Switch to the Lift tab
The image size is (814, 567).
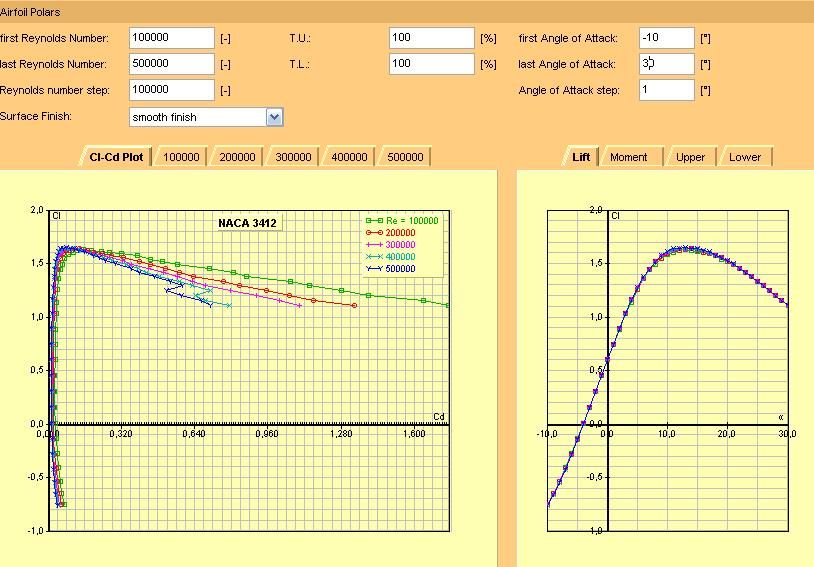(581, 157)
